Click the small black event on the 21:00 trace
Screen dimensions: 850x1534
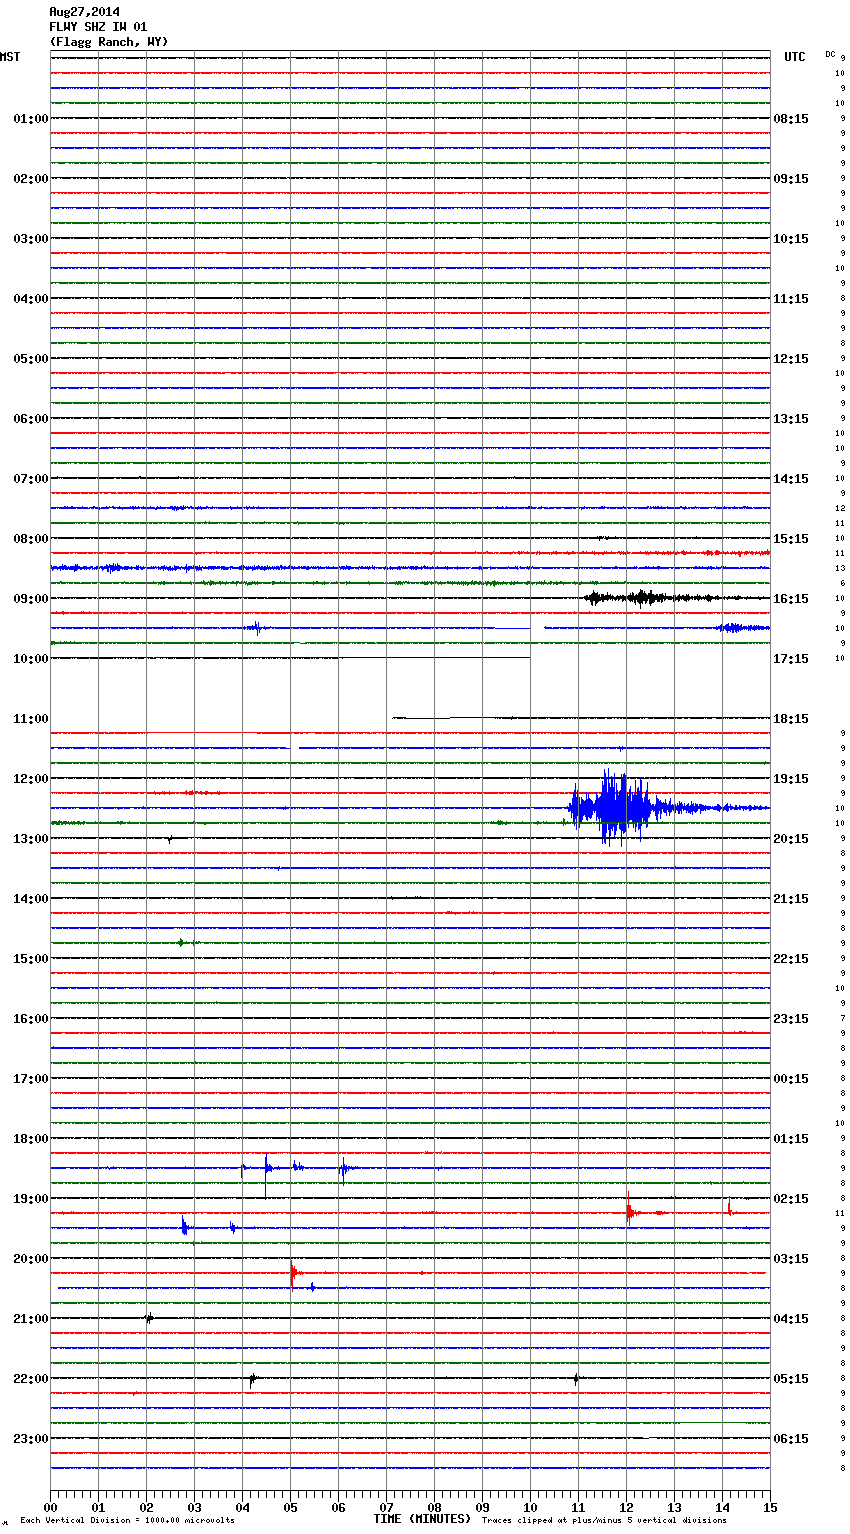tap(149, 1318)
